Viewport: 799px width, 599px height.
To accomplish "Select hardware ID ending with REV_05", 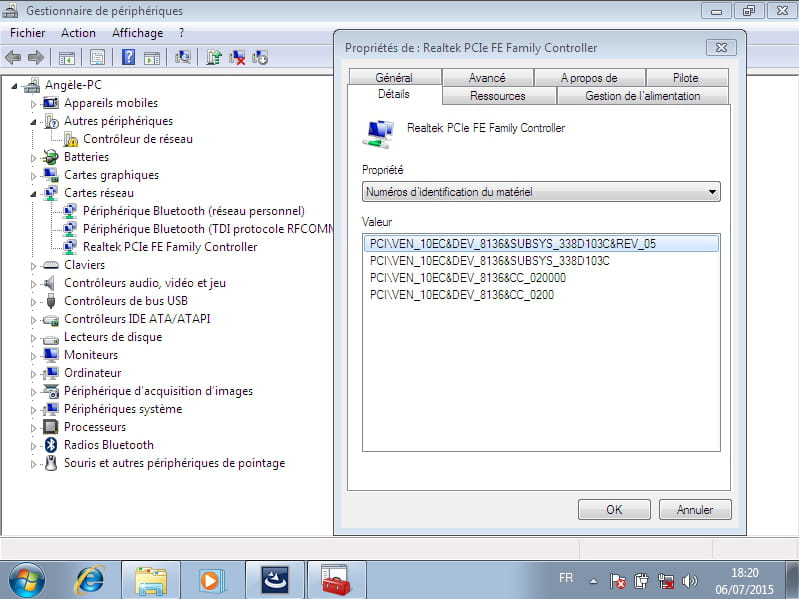I will pyautogui.click(x=541, y=243).
